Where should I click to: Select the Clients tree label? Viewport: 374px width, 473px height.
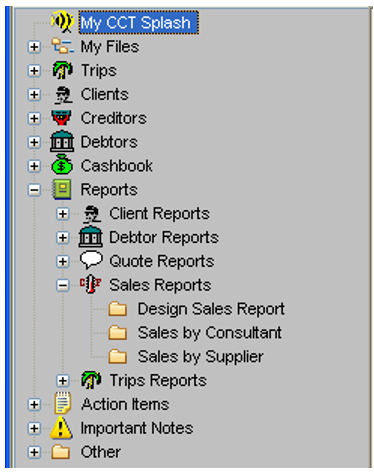(x=105, y=94)
